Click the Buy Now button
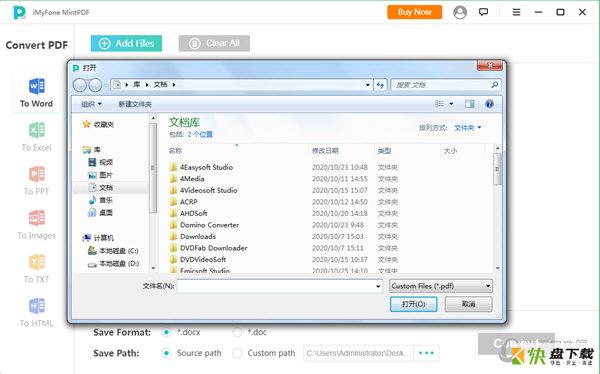 414,12
